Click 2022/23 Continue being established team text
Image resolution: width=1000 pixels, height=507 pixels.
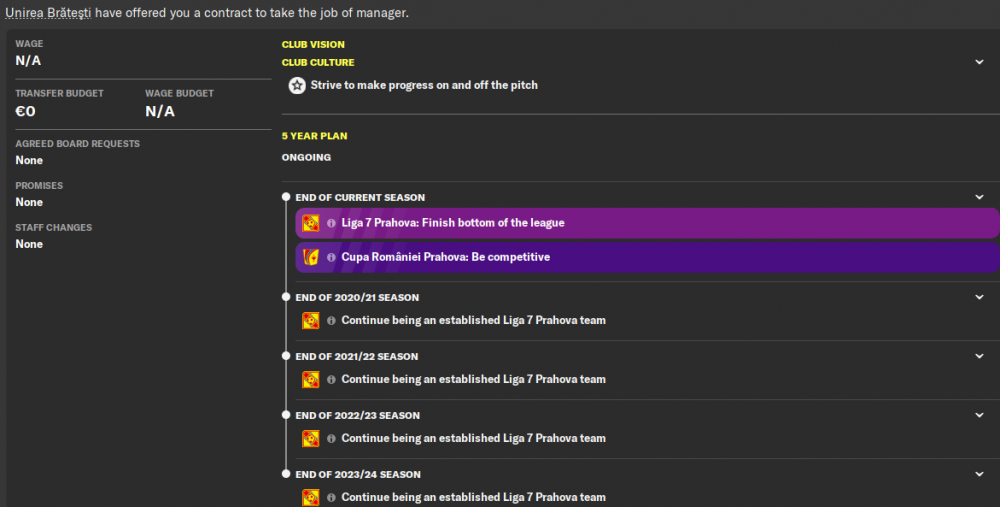[x=474, y=439]
